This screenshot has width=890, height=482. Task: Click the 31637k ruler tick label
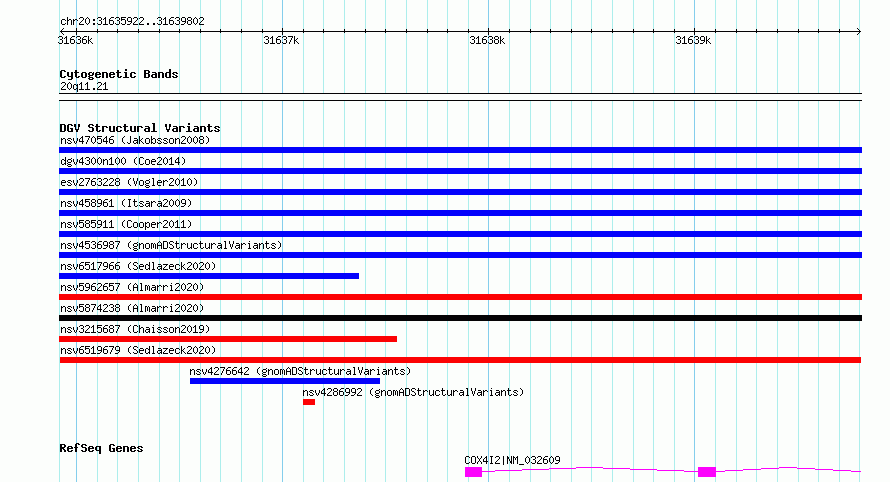coord(281,41)
